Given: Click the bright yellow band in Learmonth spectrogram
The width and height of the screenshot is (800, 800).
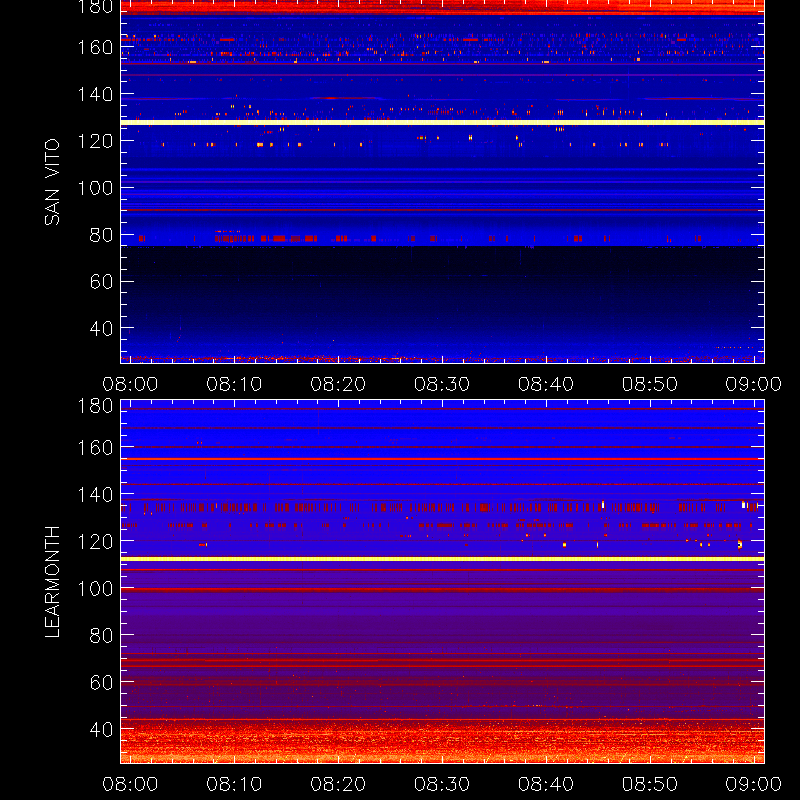Looking at the screenshot, I should (x=442, y=559).
